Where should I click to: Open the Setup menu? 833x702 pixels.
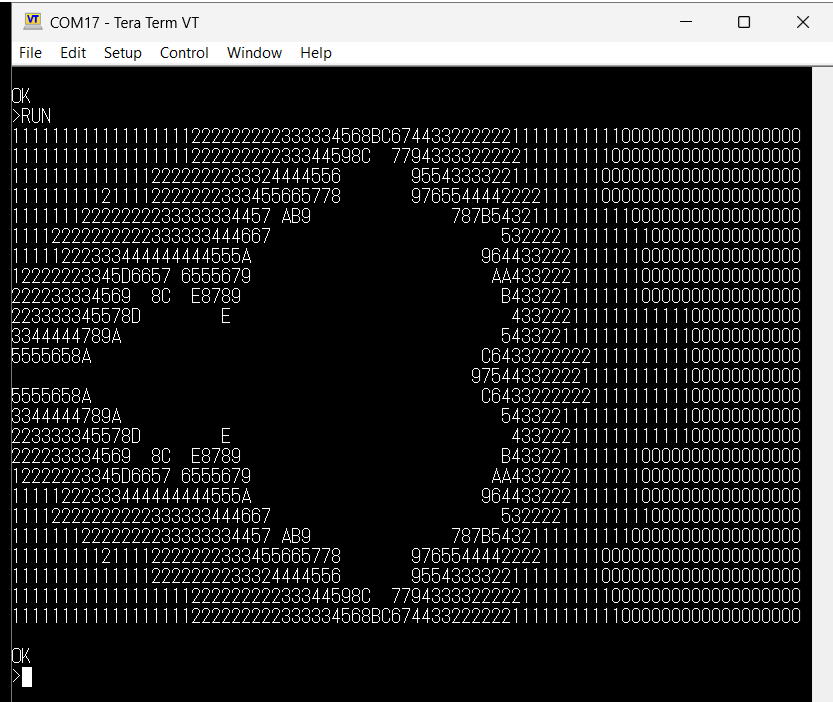(123, 53)
